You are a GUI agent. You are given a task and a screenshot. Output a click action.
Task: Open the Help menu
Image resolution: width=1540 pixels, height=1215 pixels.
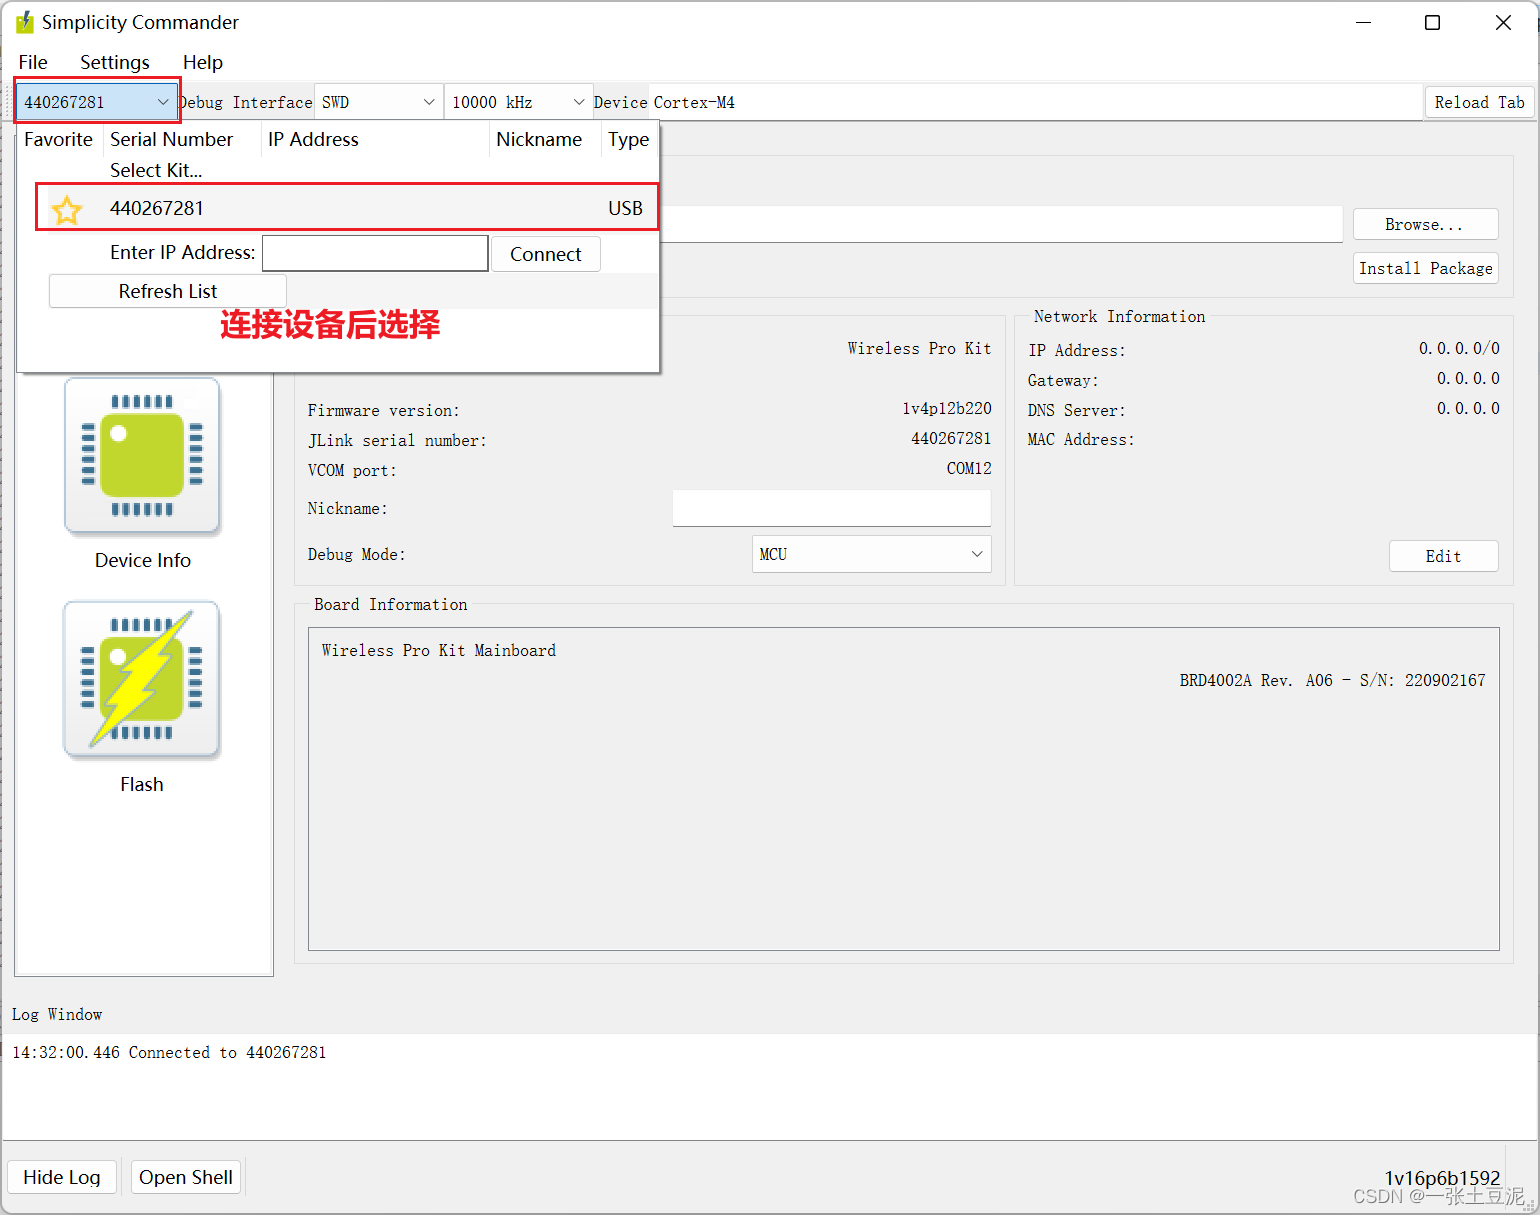[x=203, y=62]
